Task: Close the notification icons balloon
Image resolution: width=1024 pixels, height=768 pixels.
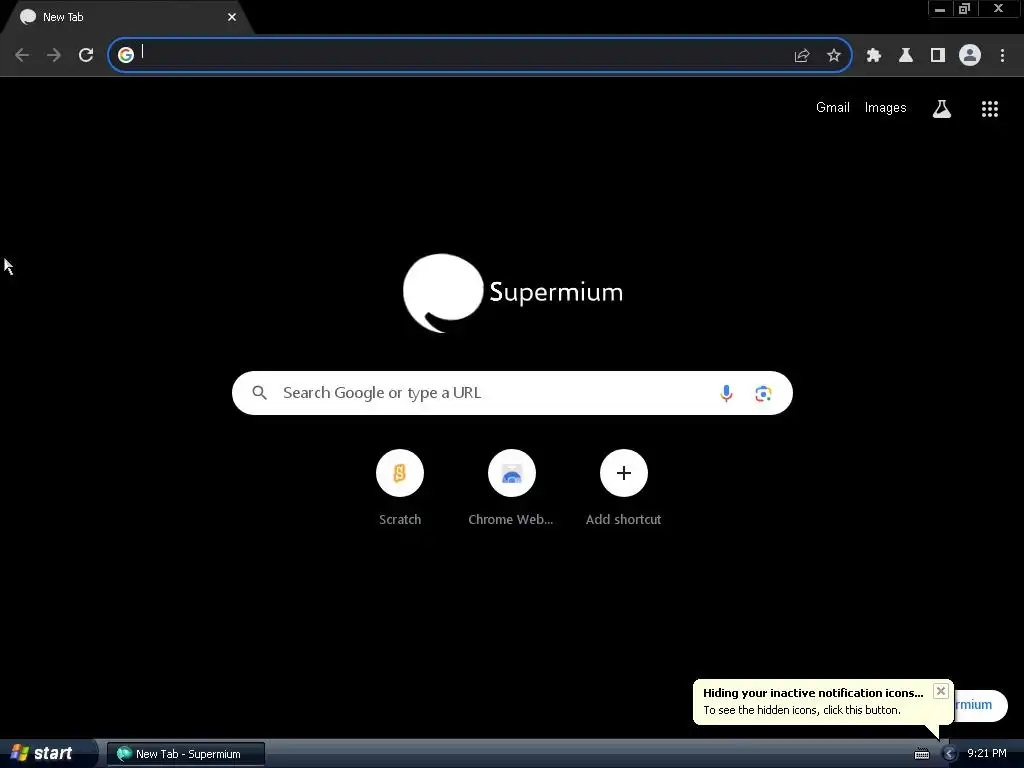Action: [x=940, y=691]
